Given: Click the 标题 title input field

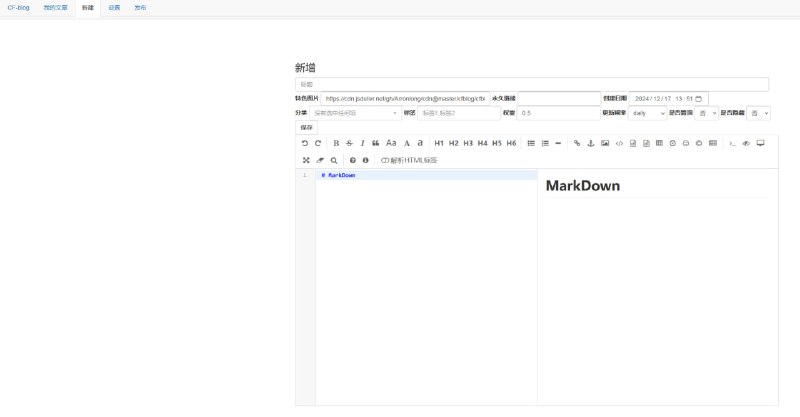Looking at the screenshot, I should 531,84.
